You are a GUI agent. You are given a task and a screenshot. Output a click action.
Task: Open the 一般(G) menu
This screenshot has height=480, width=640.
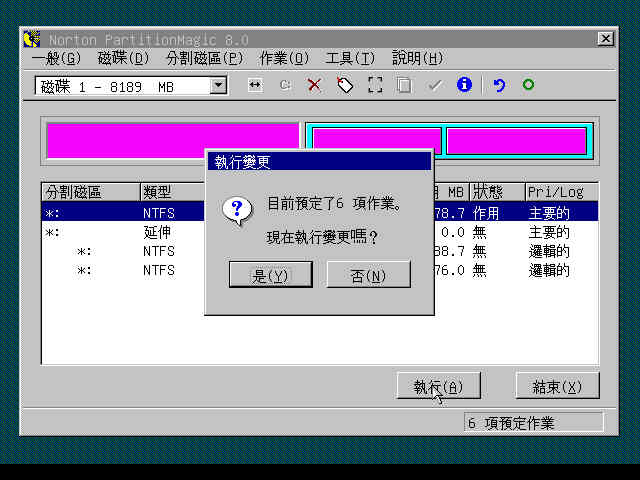(x=56, y=59)
